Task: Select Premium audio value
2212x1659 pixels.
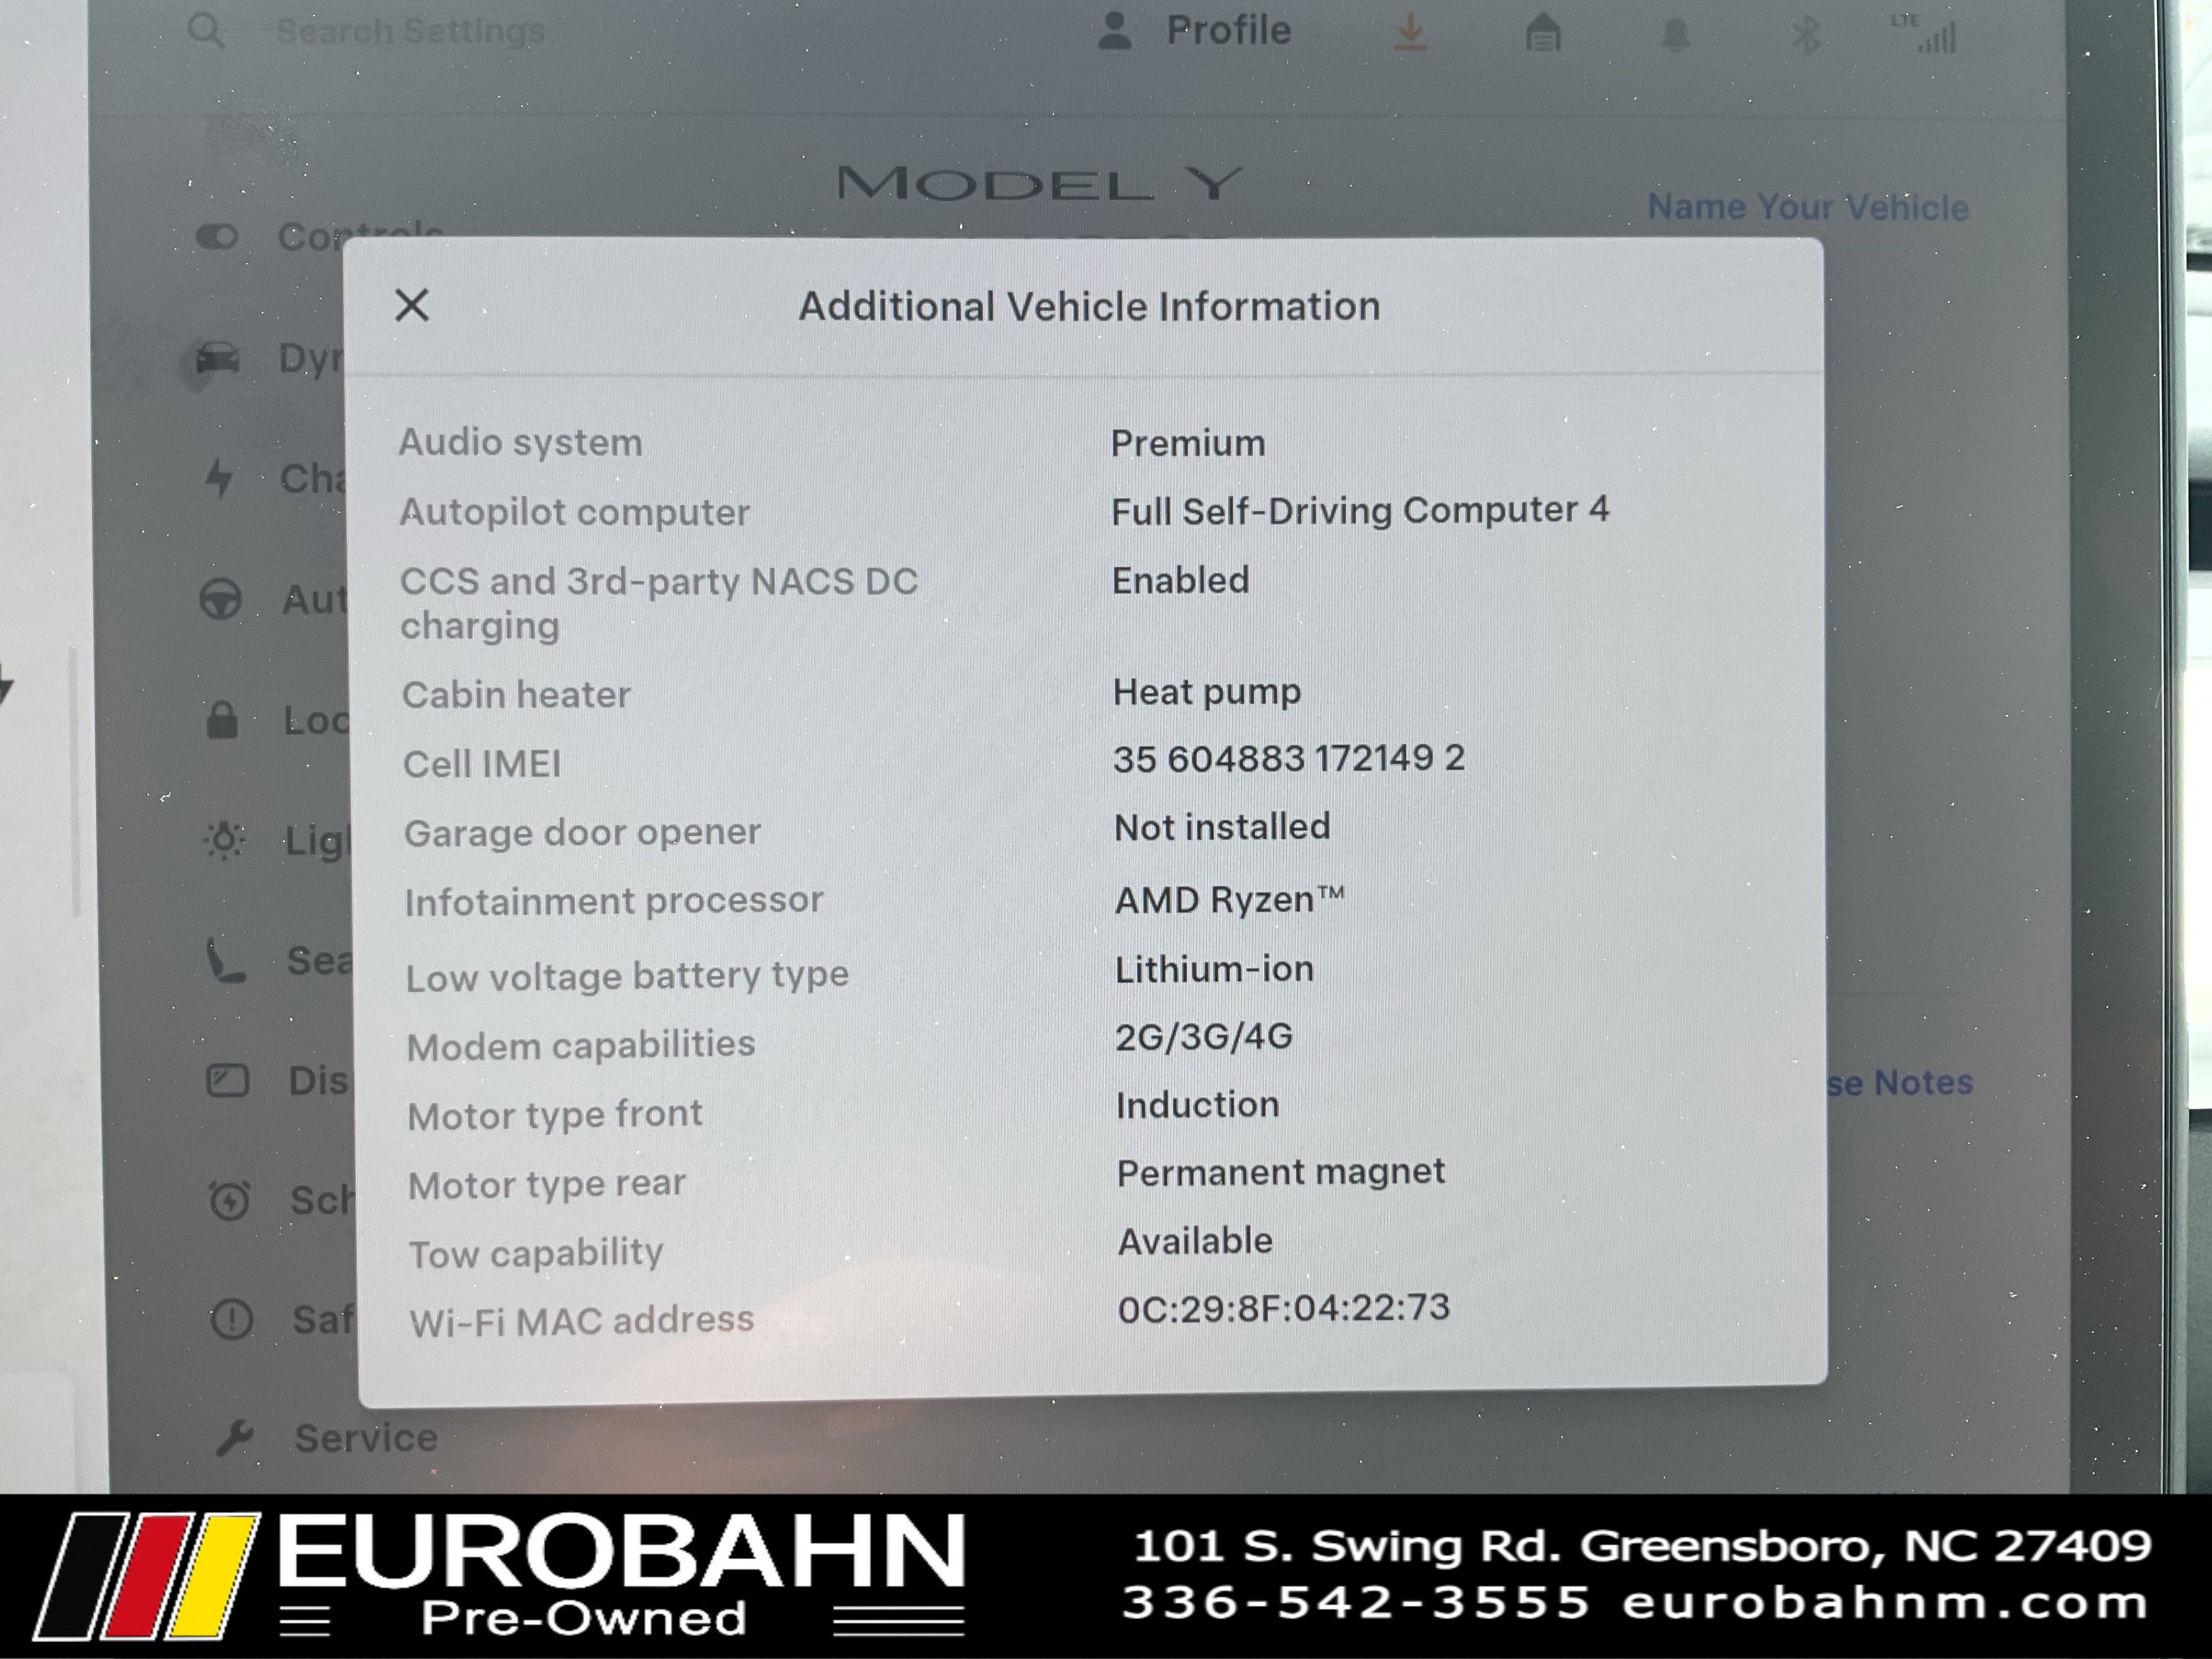Action: point(1188,443)
